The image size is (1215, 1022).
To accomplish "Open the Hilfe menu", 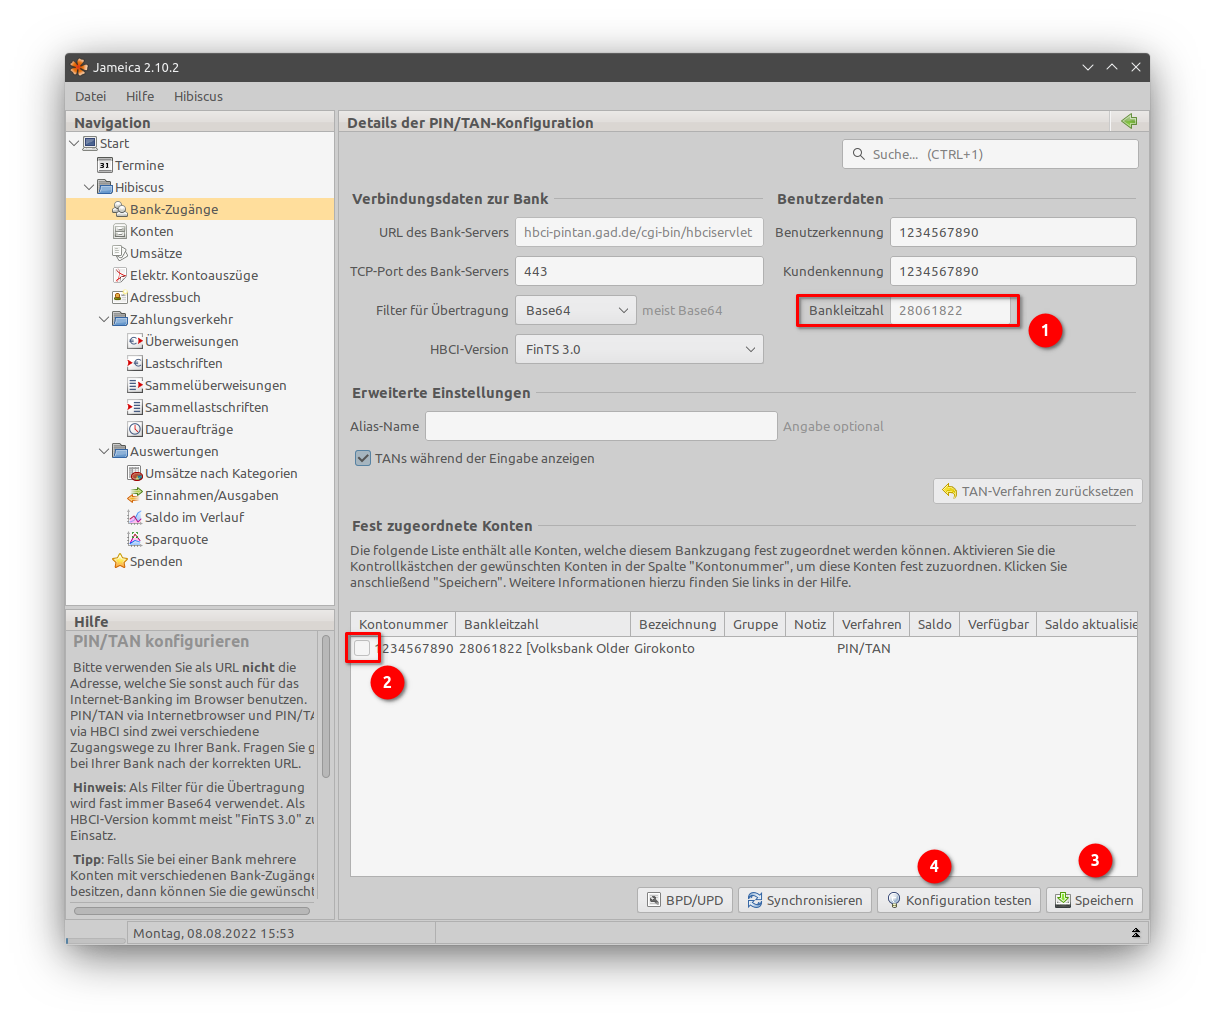I will (140, 96).
